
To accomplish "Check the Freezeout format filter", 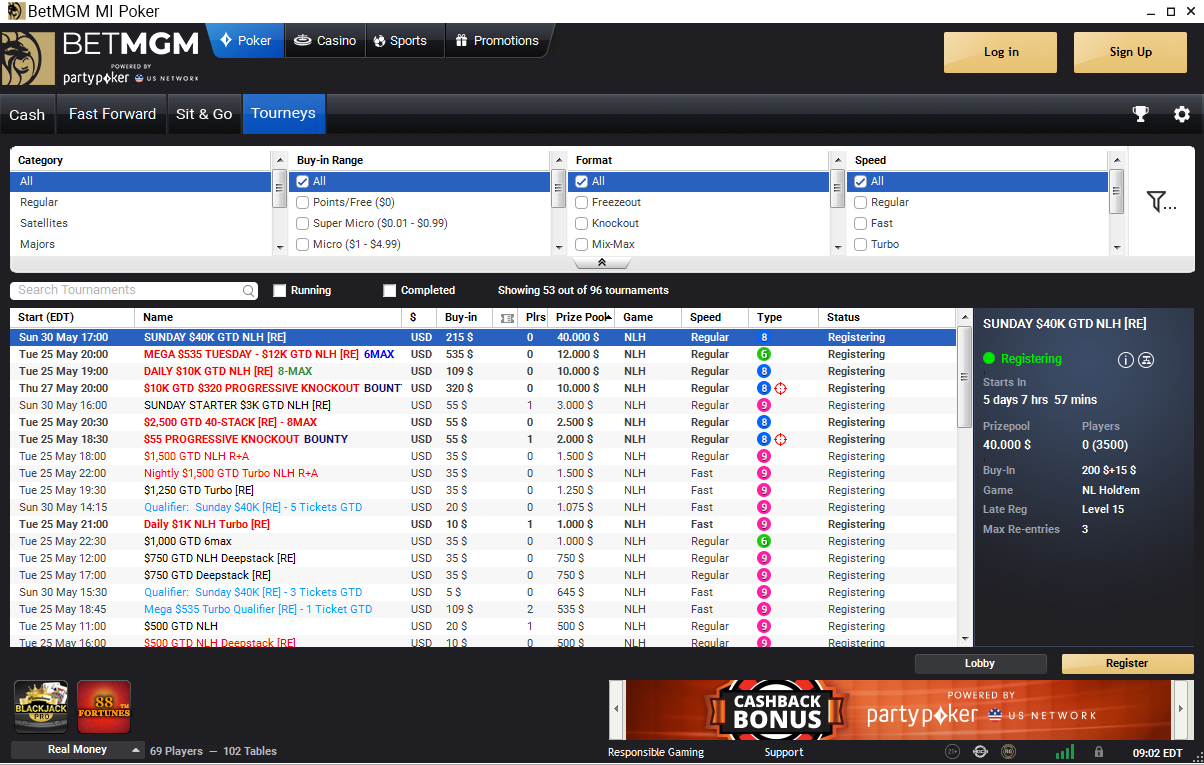I will (x=582, y=203).
